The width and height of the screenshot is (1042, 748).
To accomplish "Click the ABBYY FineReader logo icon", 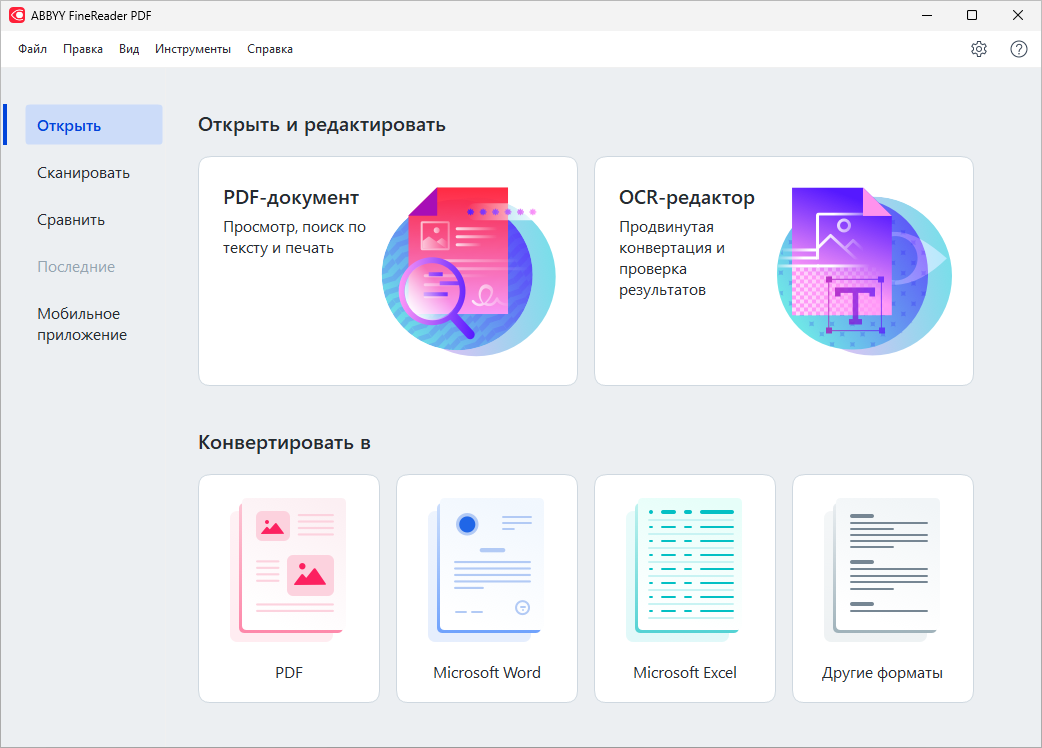I will (x=17, y=15).
